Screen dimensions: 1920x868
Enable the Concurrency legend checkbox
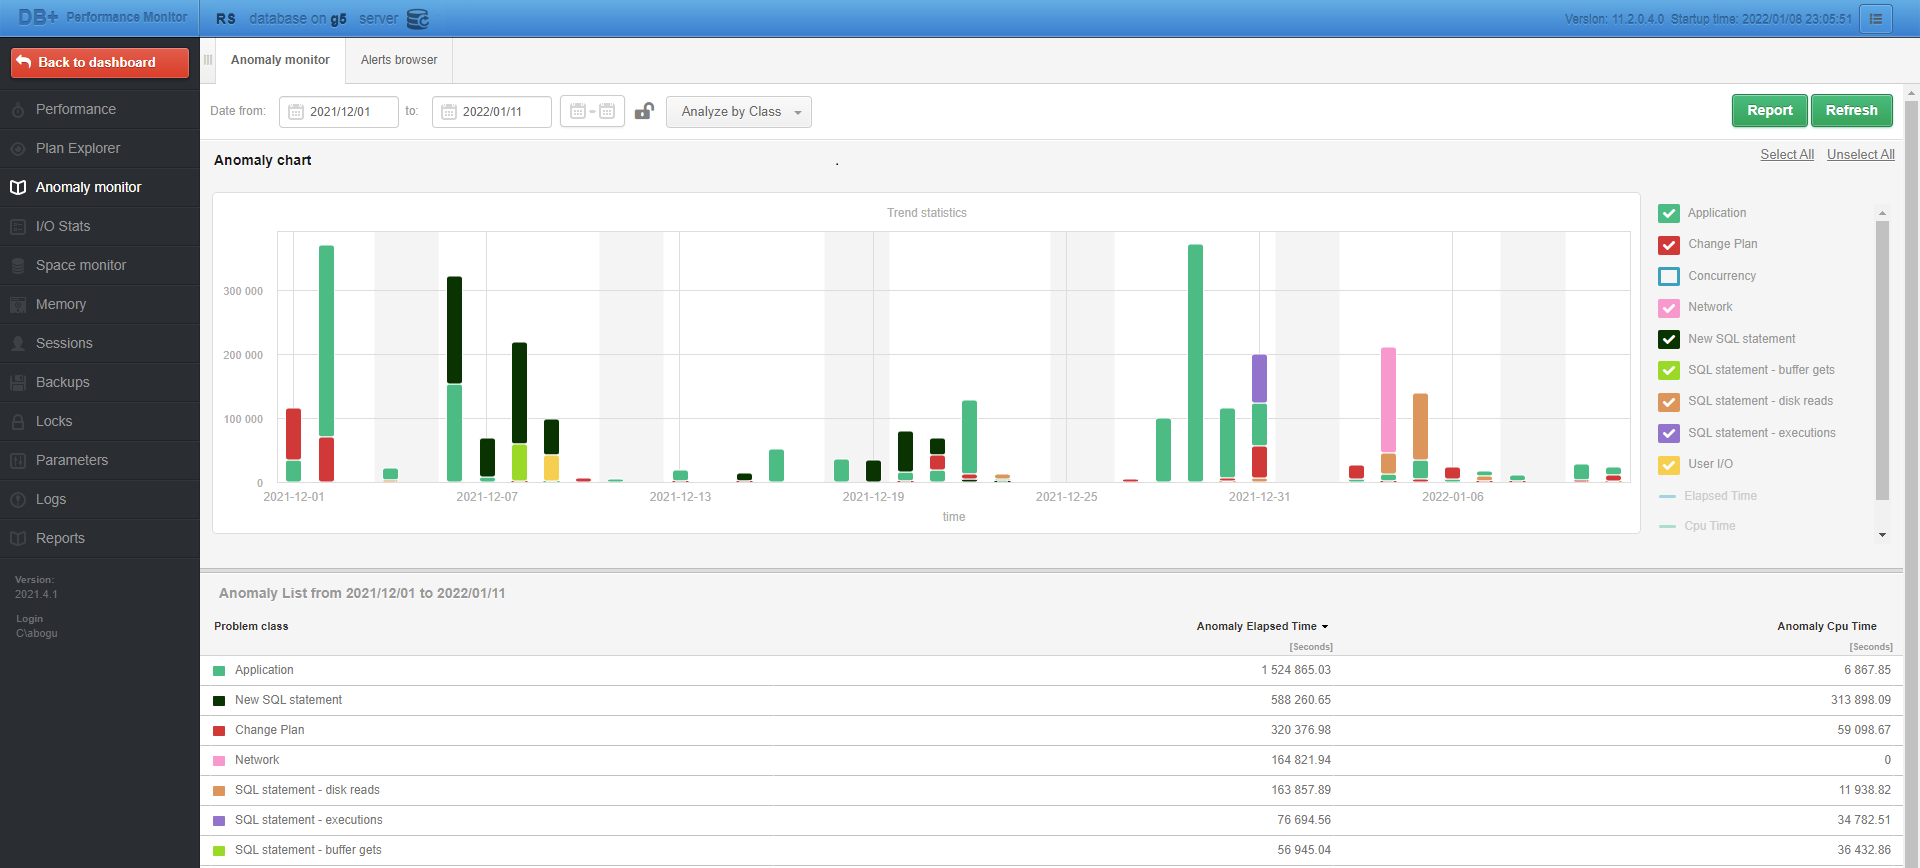point(1668,276)
